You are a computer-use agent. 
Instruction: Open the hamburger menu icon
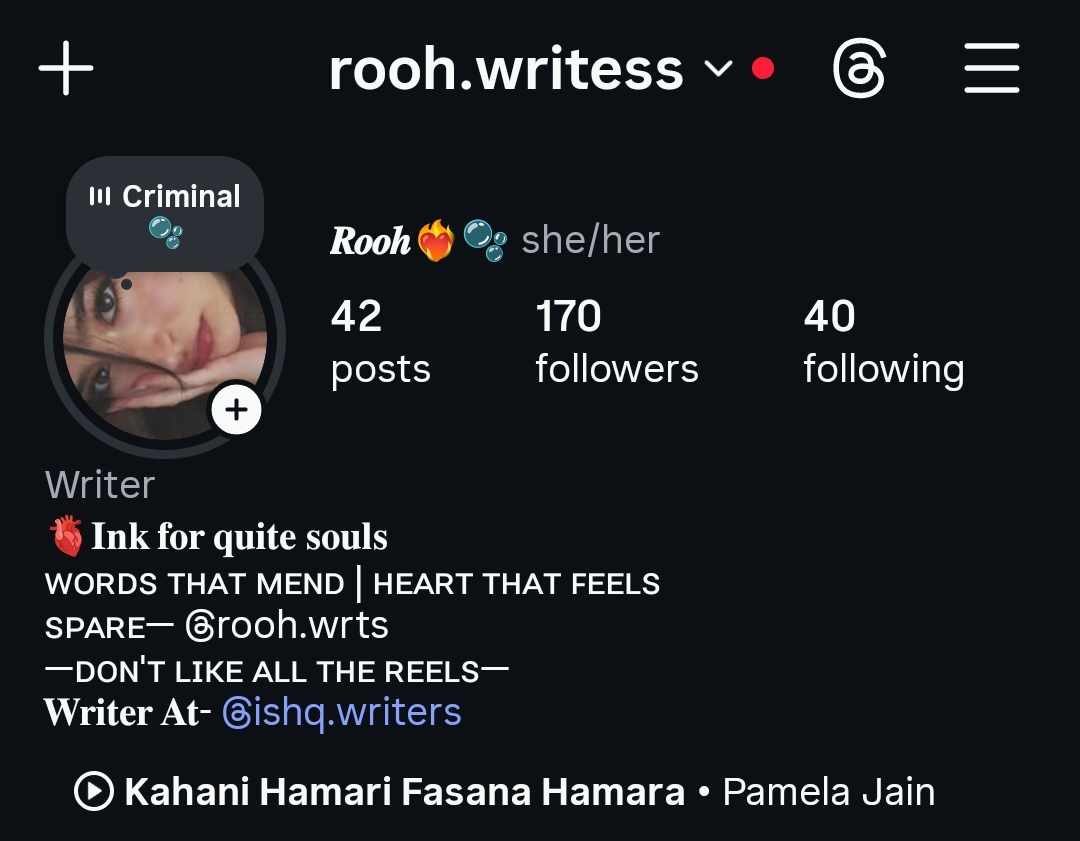point(991,68)
